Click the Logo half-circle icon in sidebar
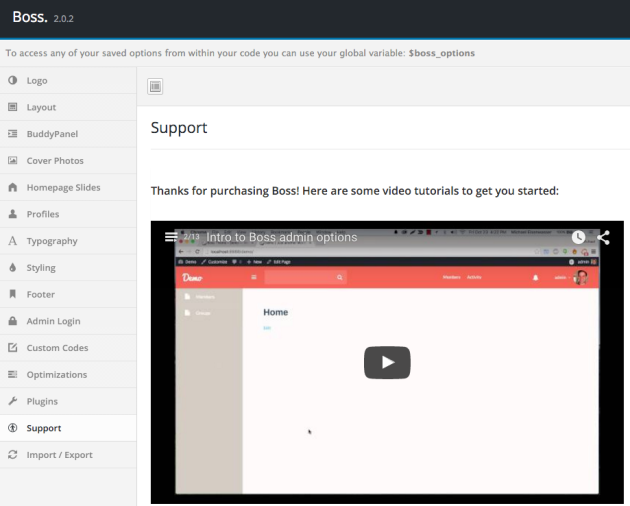Image resolution: width=630 pixels, height=506 pixels. [x=13, y=80]
